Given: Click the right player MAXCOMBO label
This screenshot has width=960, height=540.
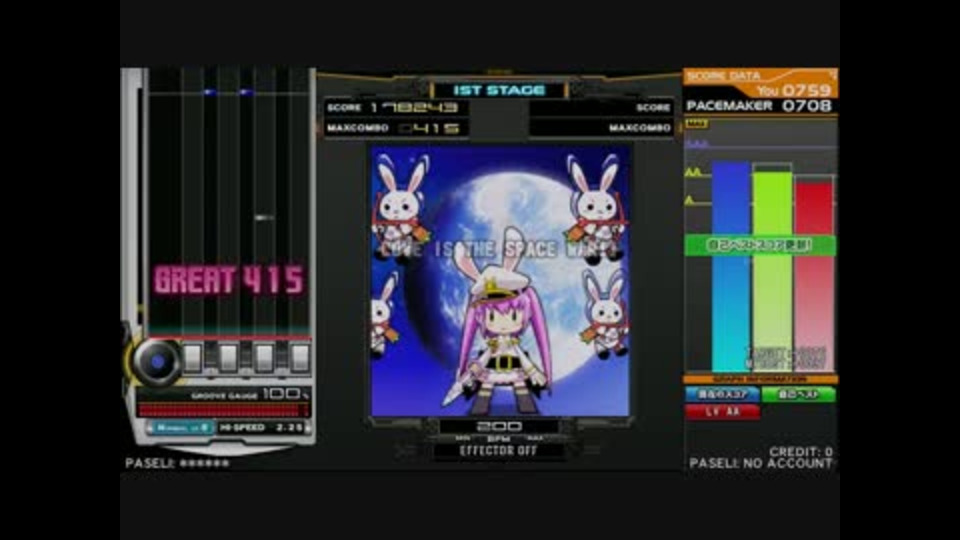Looking at the screenshot, I should (x=640, y=128).
